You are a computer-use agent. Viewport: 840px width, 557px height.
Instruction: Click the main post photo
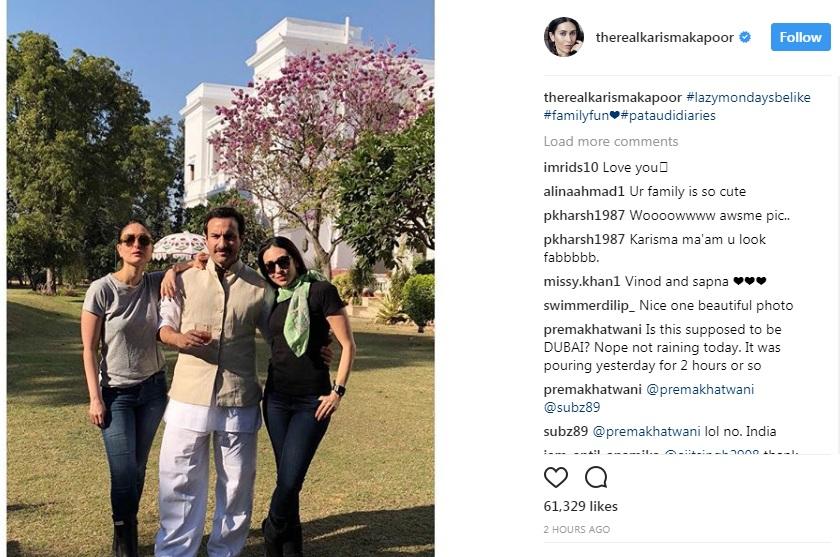220,278
